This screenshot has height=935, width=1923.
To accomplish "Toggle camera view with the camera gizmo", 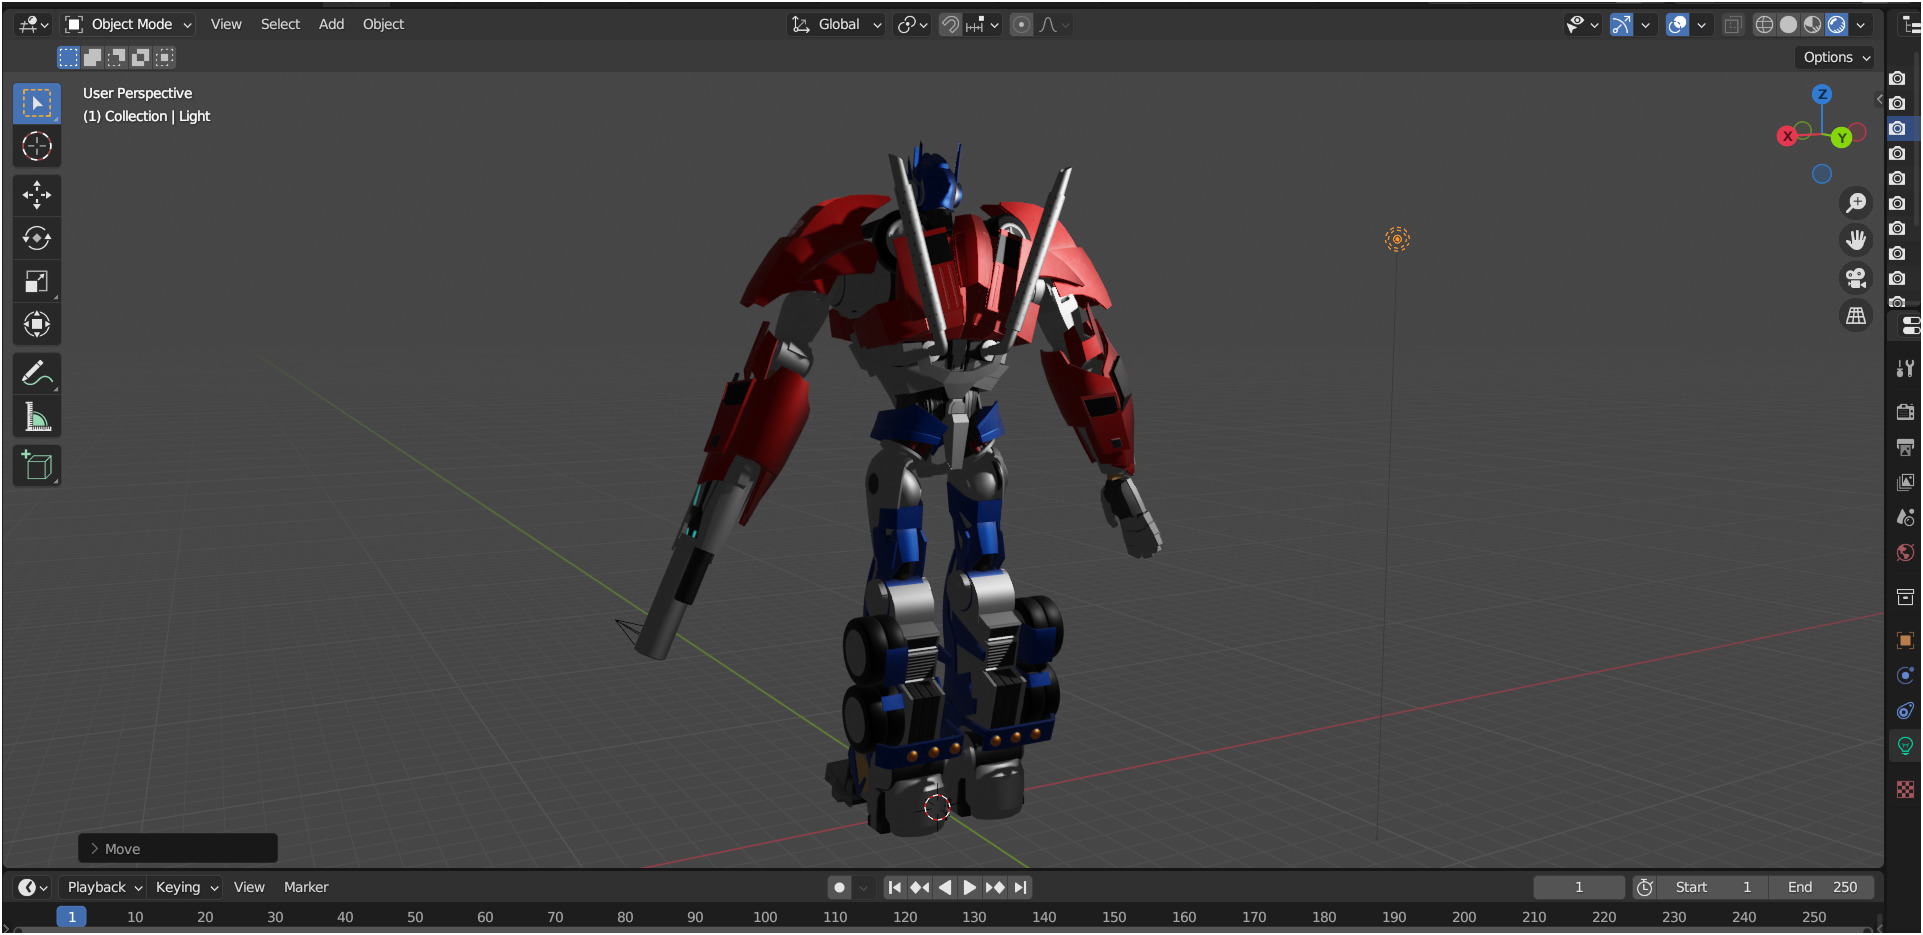I will coord(1856,278).
